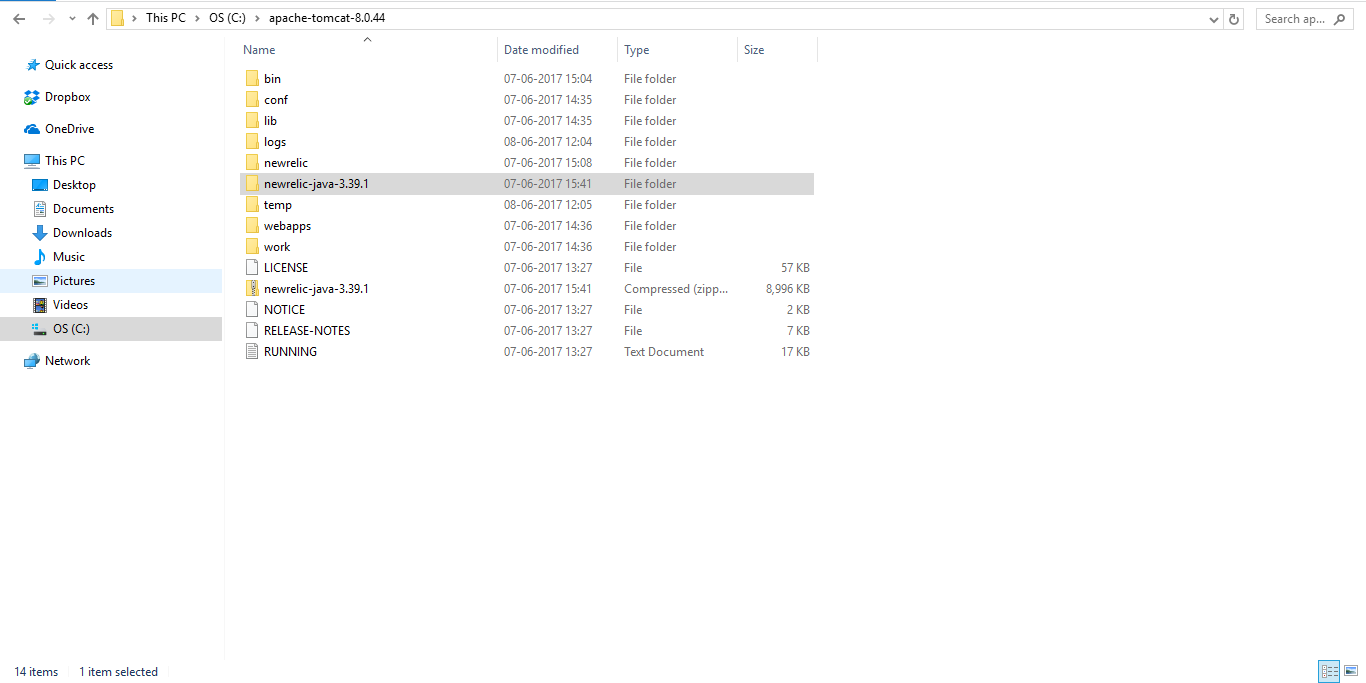
Task: Go back with the Back arrow
Action: (x=19, y=19)
